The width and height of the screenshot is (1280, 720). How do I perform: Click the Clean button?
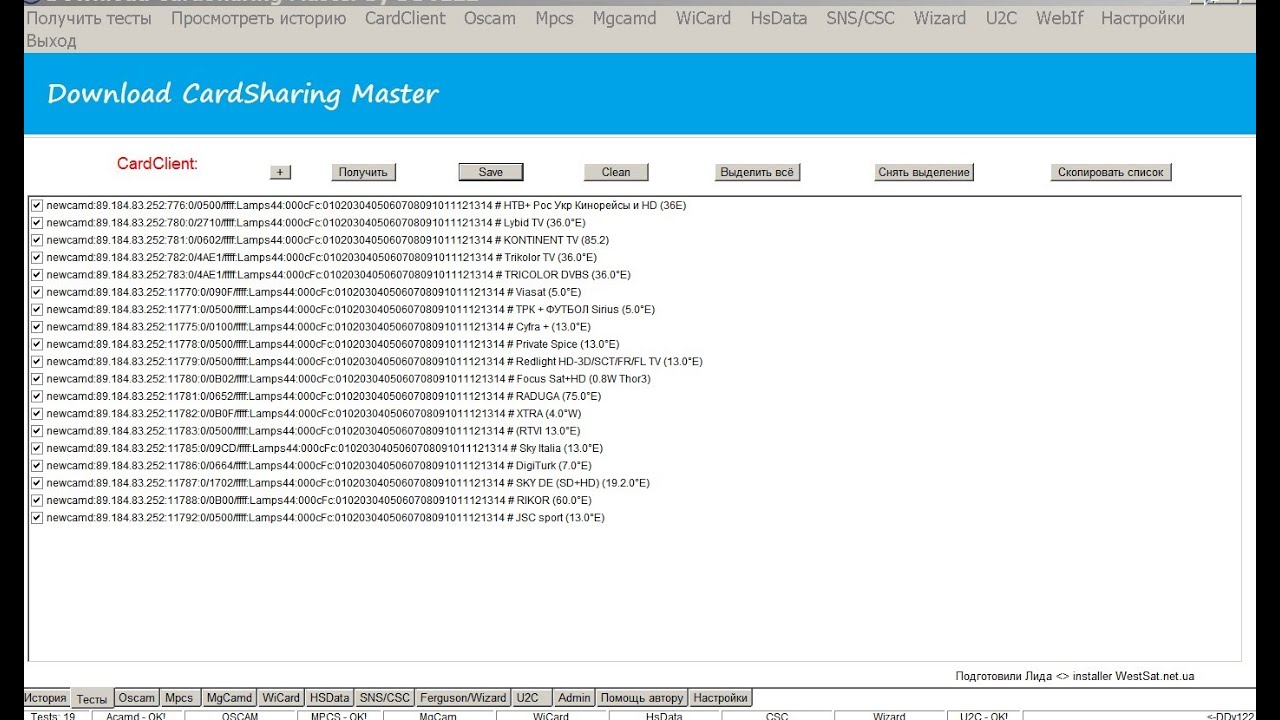click(x=616, y=172)
